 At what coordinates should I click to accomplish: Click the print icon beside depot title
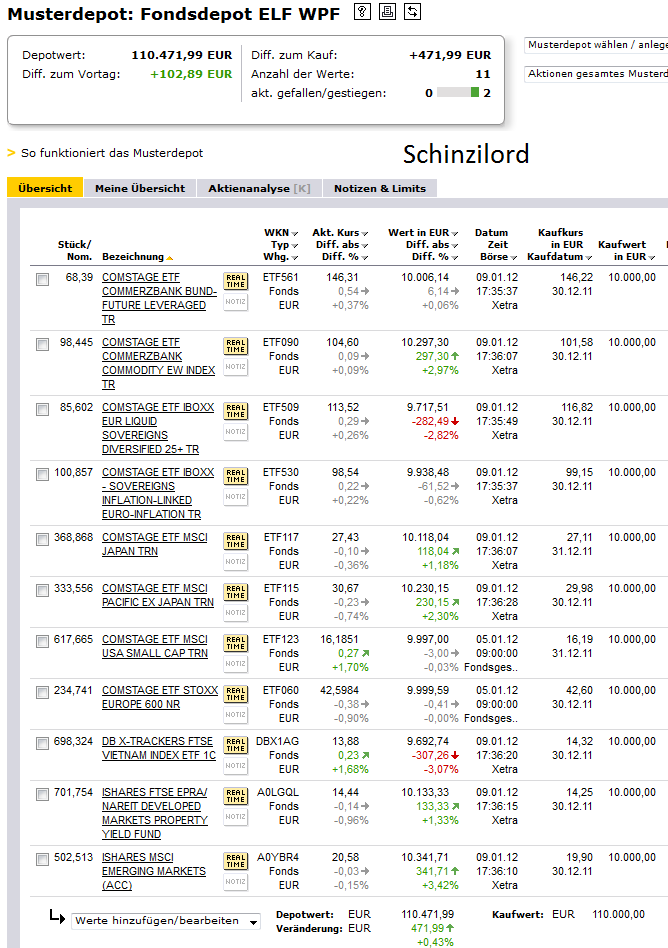click(x=388, y=11)
